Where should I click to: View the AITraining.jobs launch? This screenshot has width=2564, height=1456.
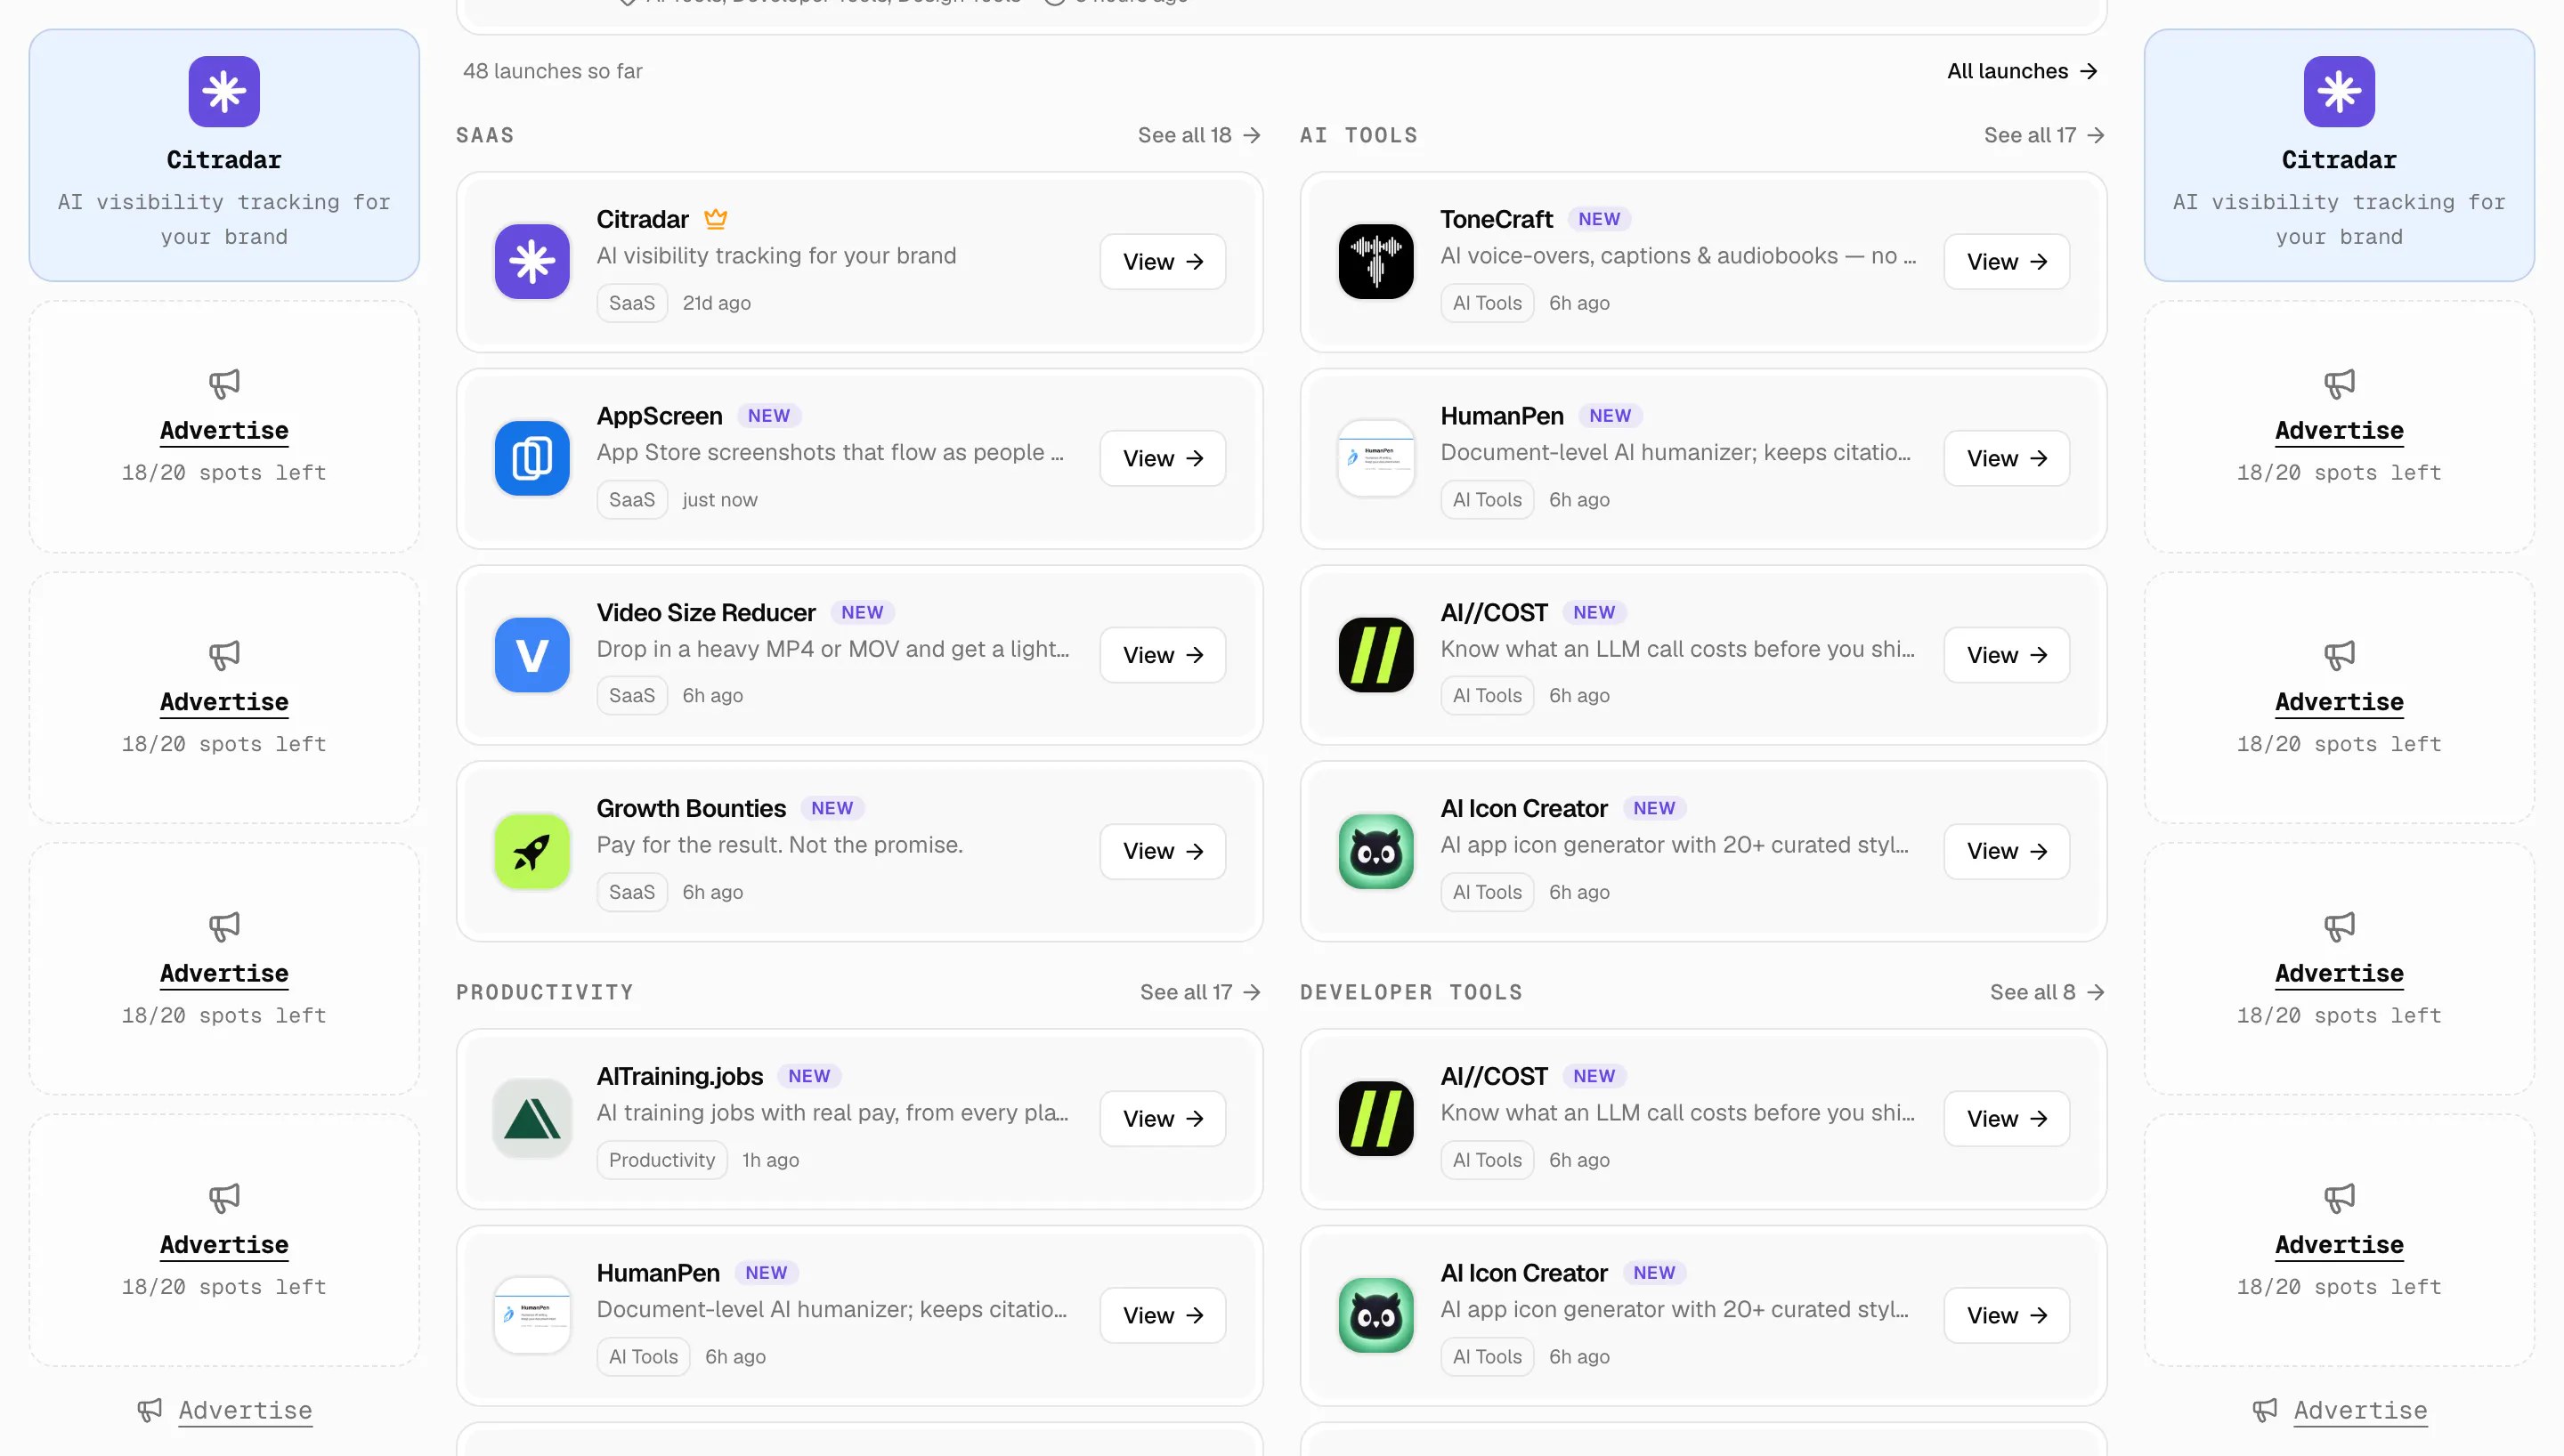1163,1118
